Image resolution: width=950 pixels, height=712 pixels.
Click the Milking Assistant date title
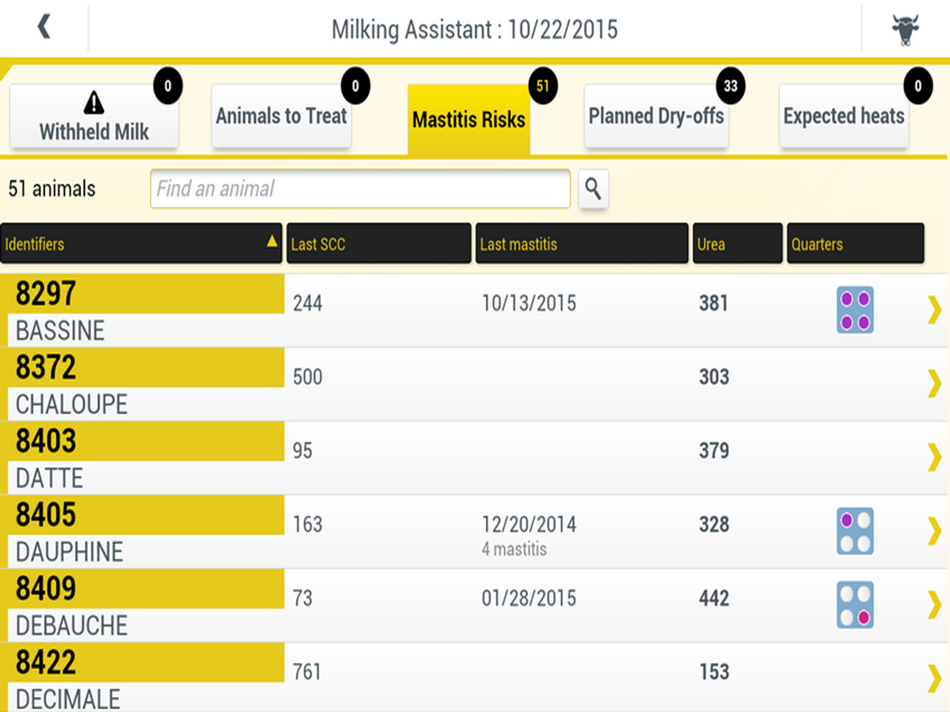click(x=474, y=30)
